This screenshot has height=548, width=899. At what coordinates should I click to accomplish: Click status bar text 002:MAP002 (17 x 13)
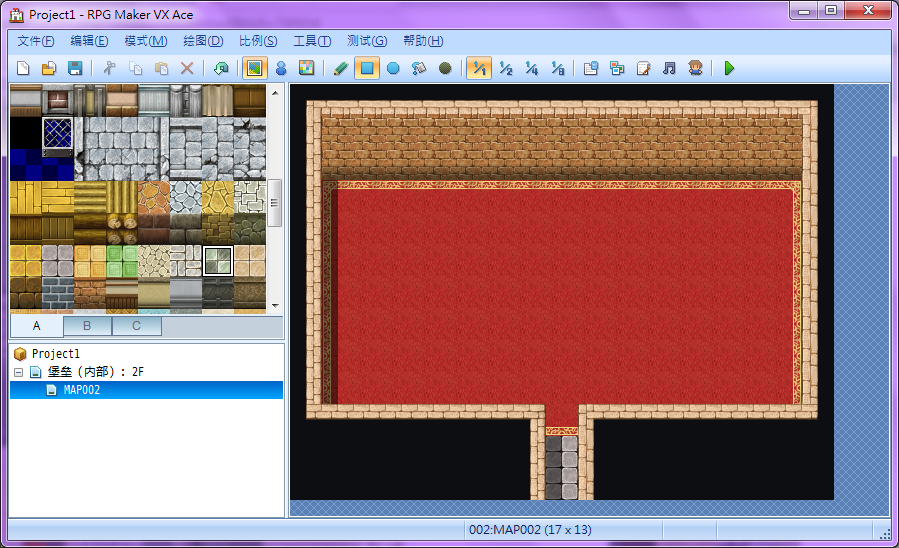530,530
